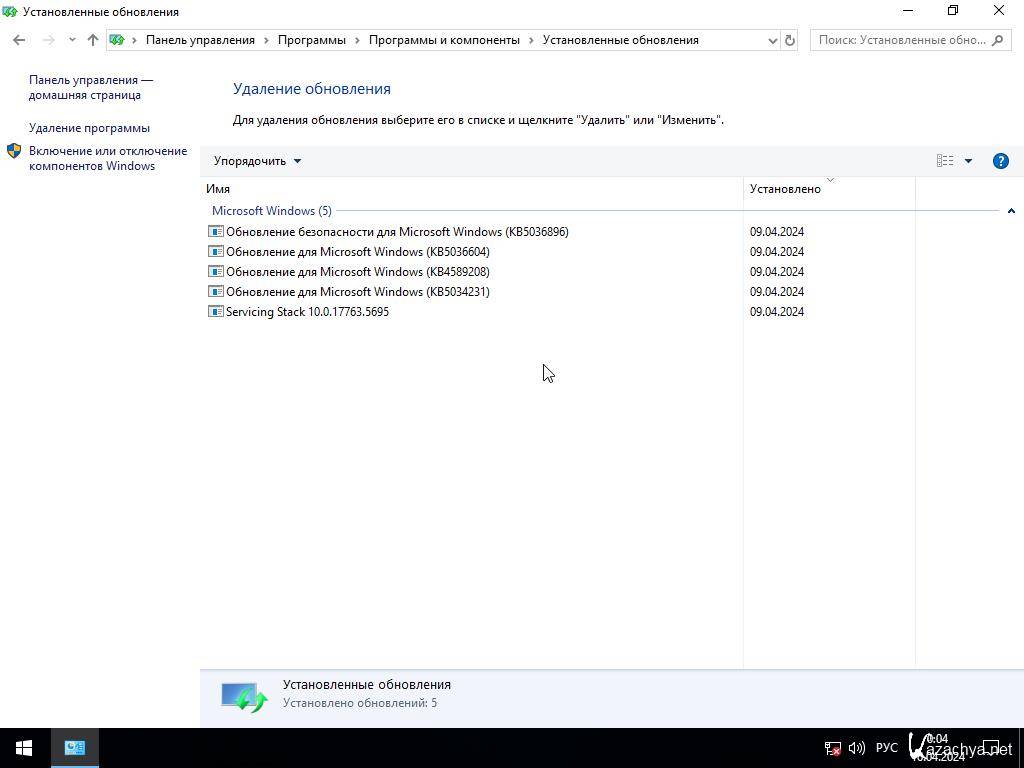Click the volume speaker tray icon
Screen dimensions: 1024x768
(856, 748)
